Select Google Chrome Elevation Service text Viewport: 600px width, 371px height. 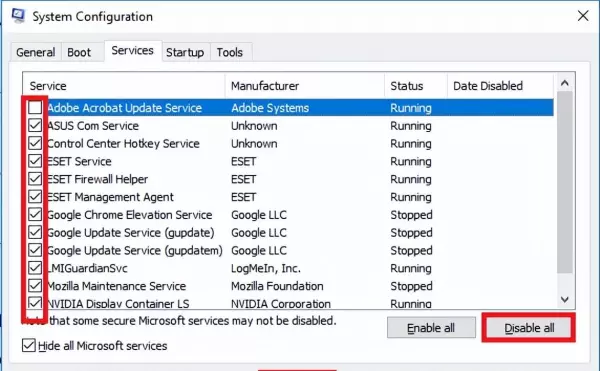[x=130, y=215]
